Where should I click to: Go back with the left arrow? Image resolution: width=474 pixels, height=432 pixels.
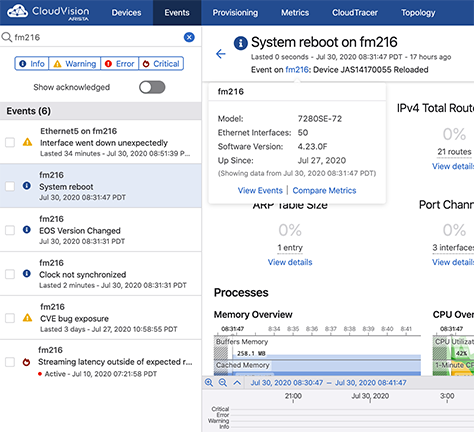(x=221, y=54)
